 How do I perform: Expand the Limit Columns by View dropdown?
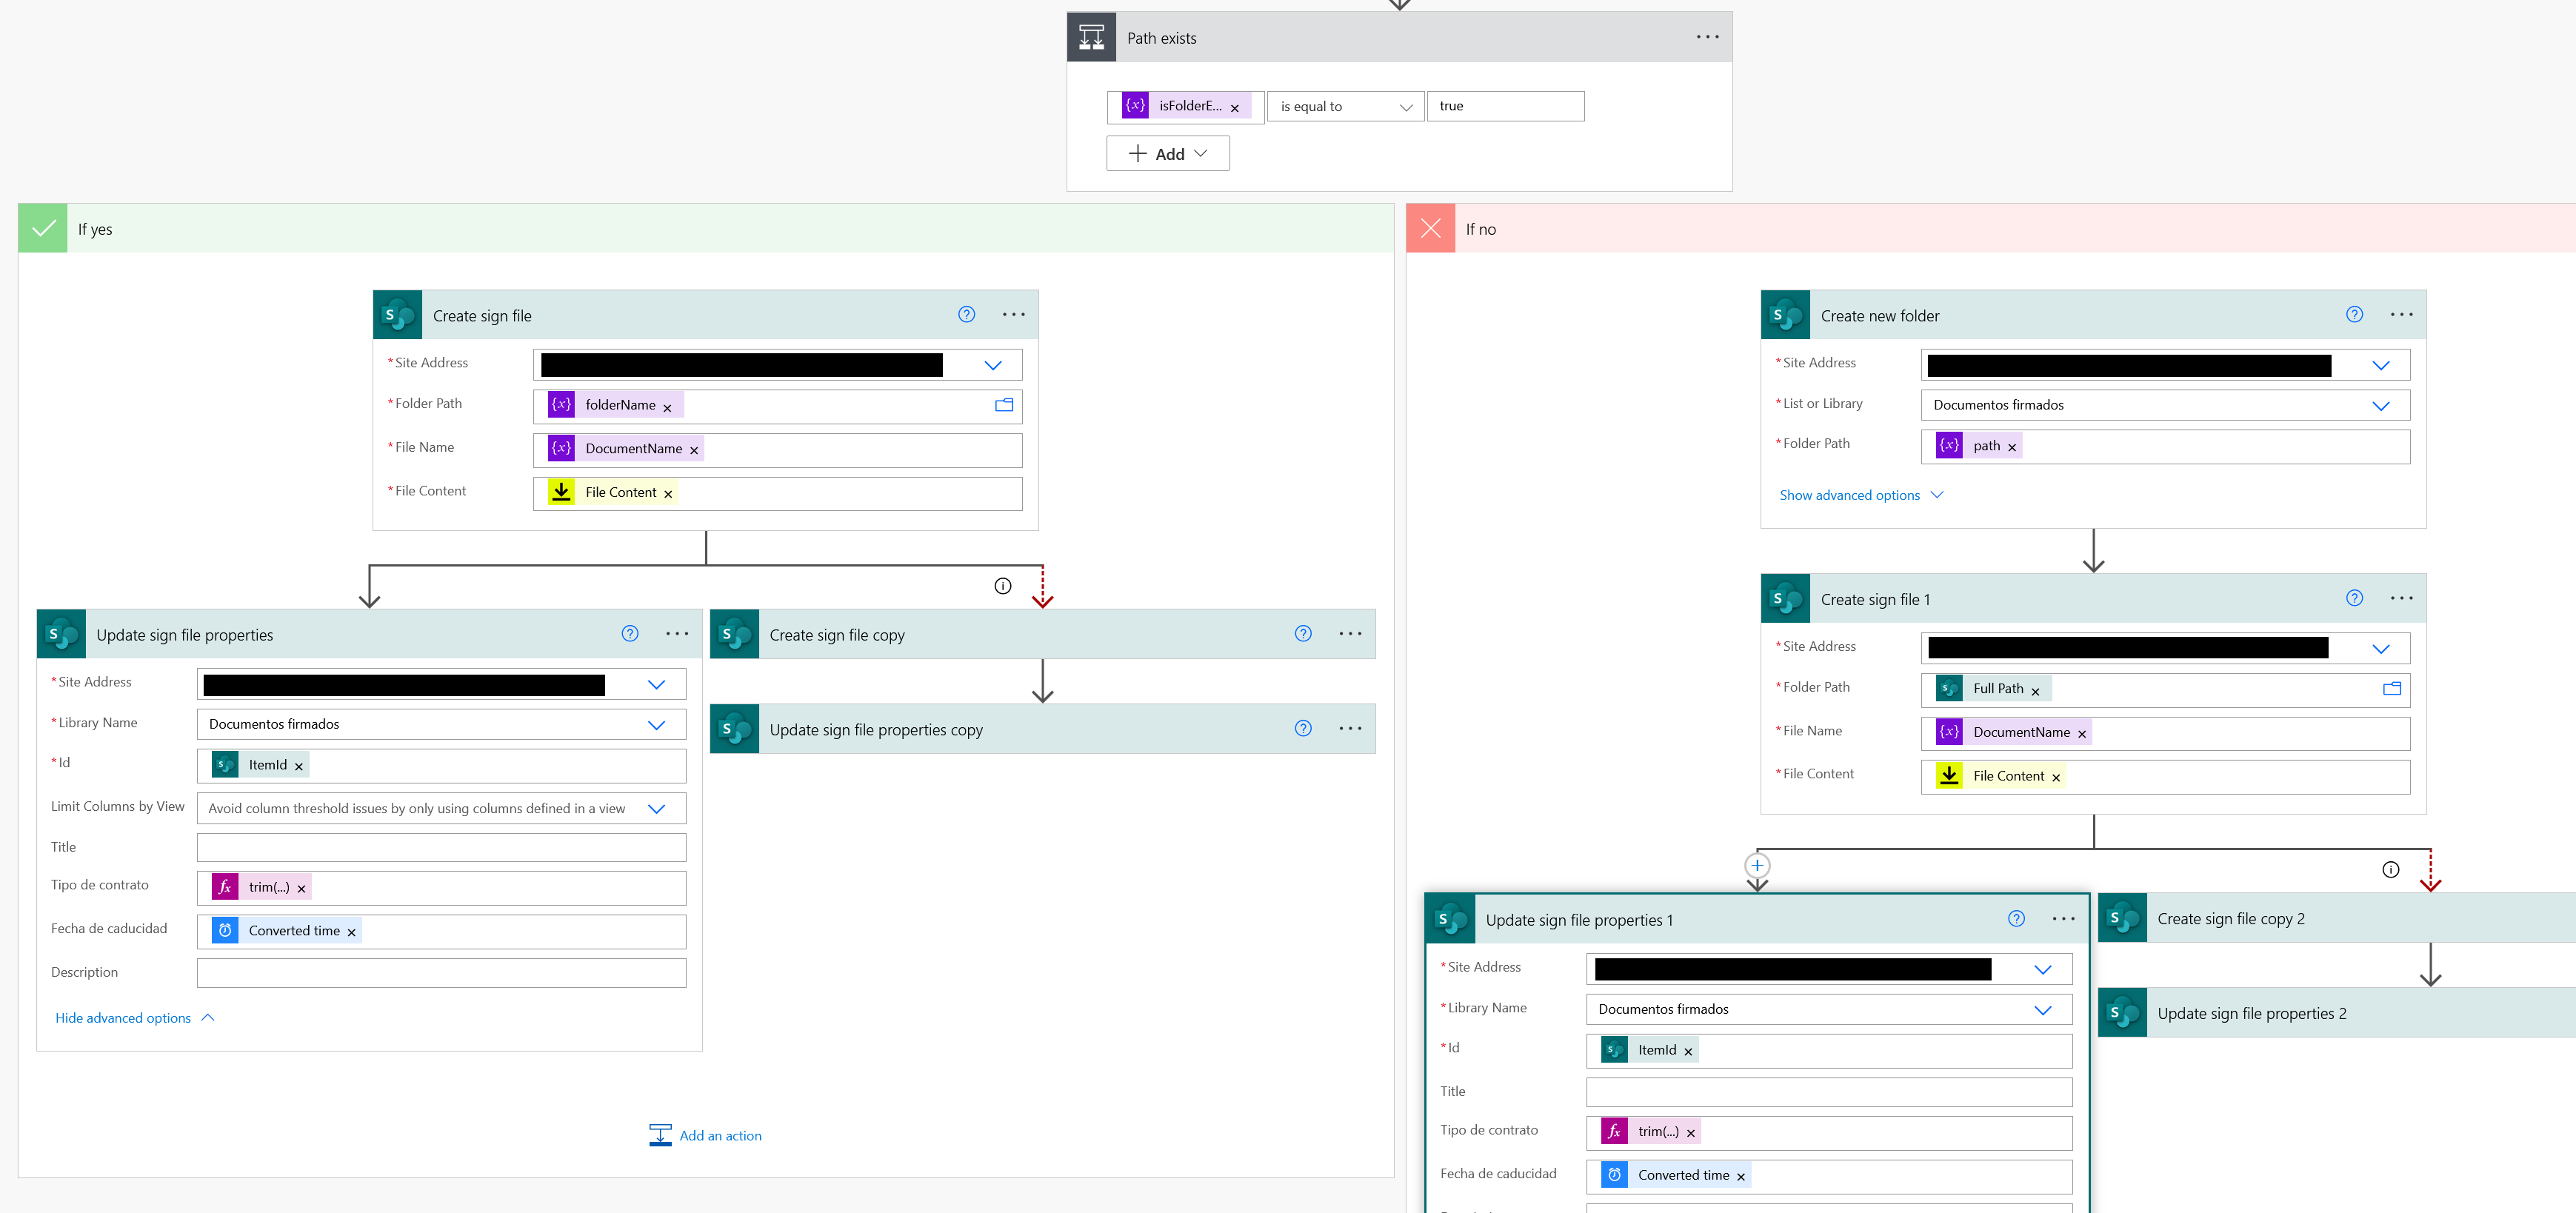[657, 808]
